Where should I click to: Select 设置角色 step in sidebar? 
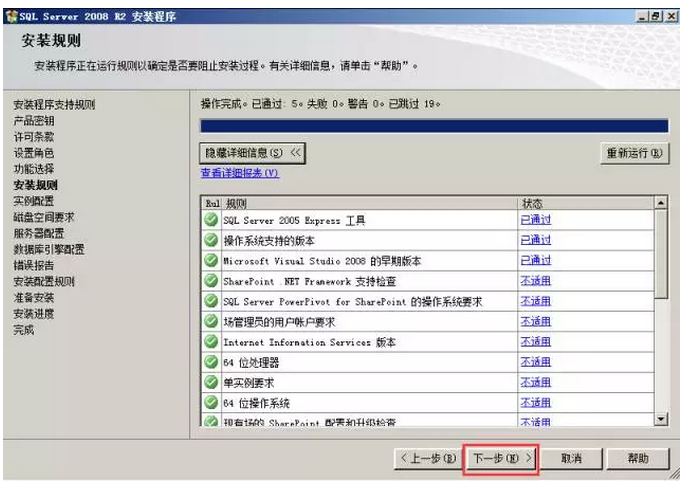pyautogui.click(x=34, y=153)
